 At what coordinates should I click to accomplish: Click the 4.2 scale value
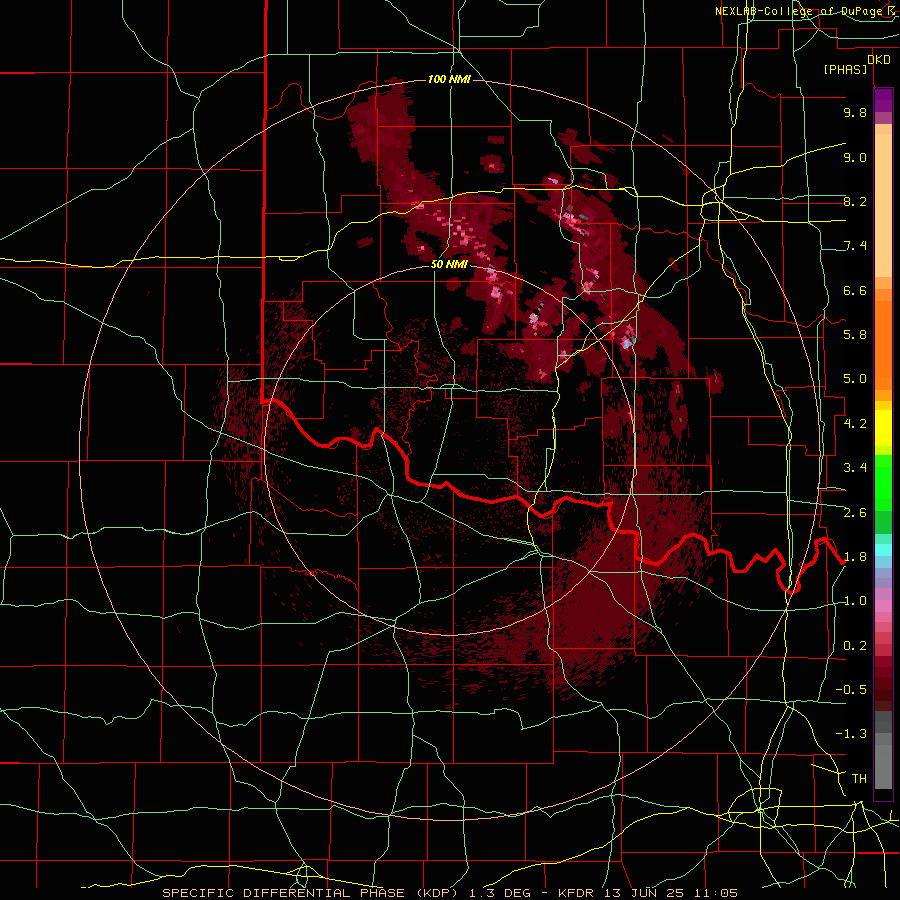coord(855,424)
